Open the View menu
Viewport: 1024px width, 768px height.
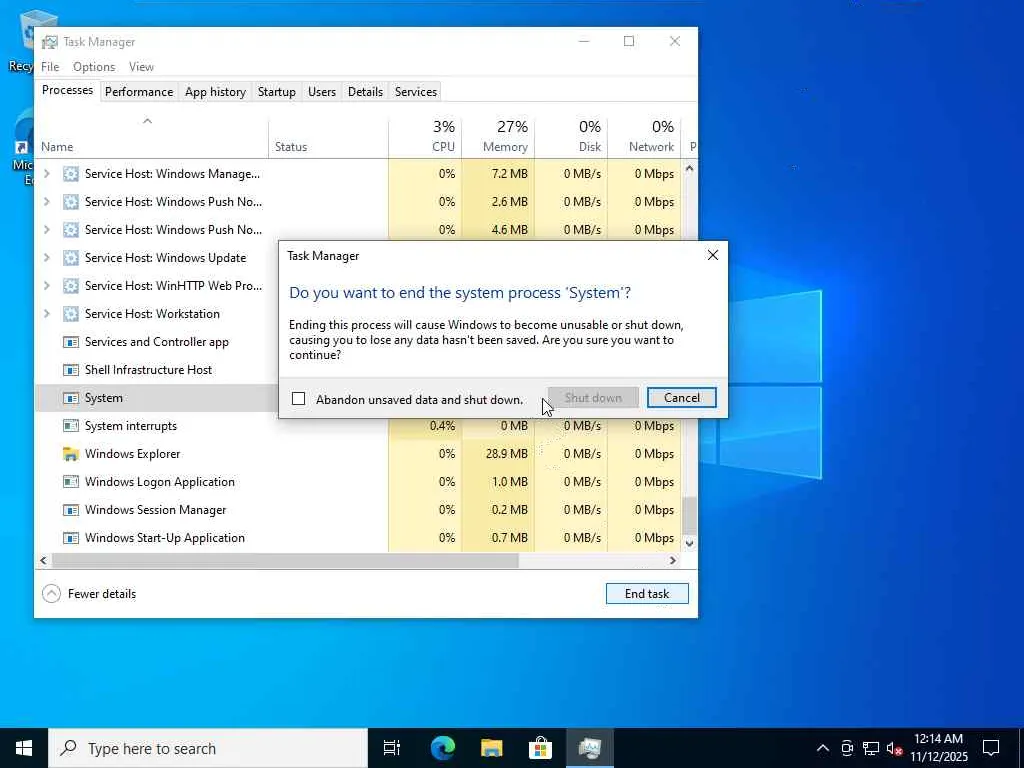[x=141, y=67]
